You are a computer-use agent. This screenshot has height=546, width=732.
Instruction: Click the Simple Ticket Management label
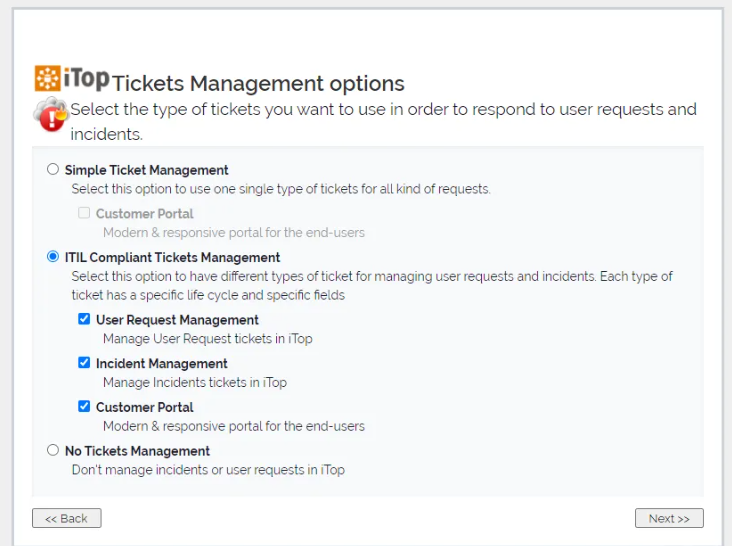click(147, 170)
